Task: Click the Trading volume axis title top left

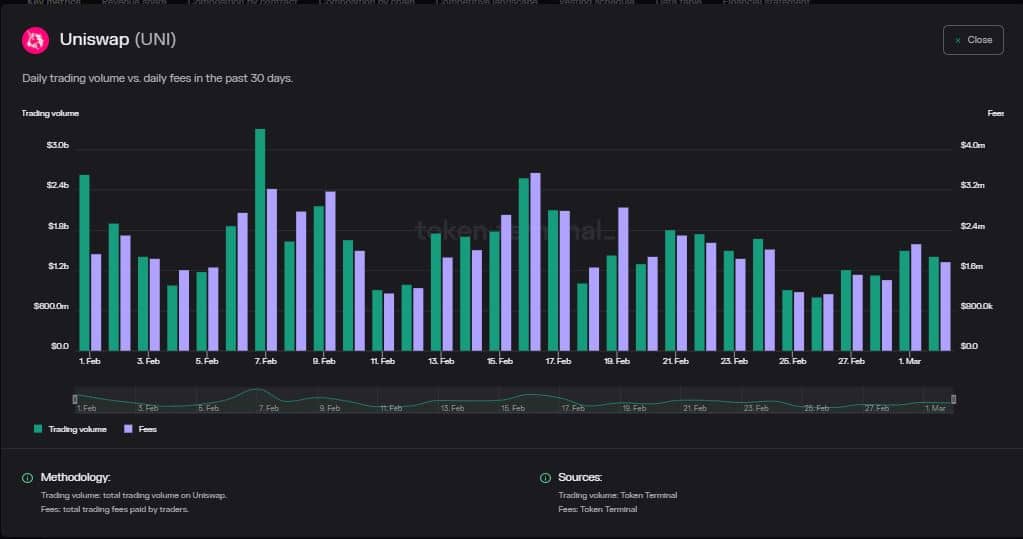Action: point(50,114)
